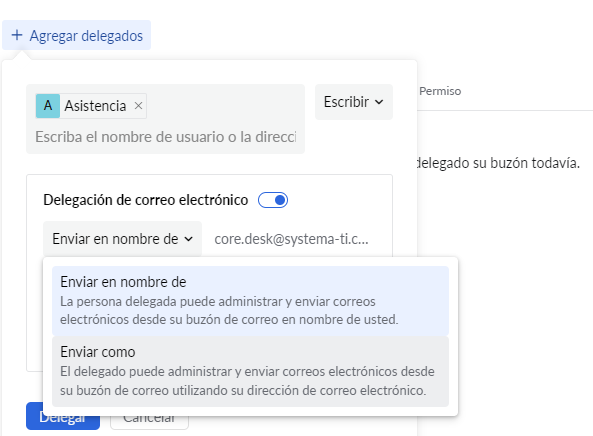The image size is (593, 436).
Task: Click the plus icon beside Agregar delegados
Action: coord(17,35)
